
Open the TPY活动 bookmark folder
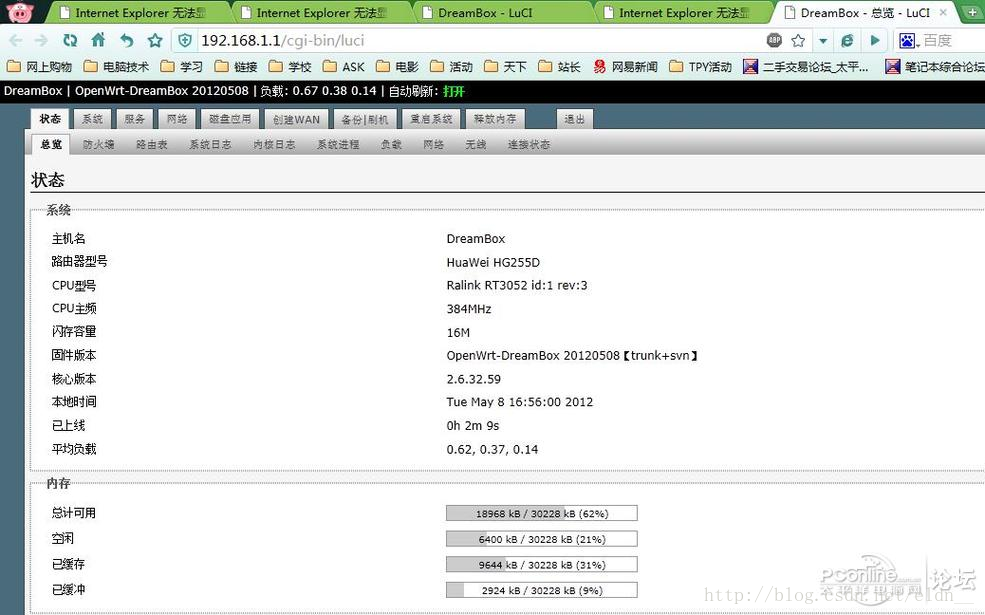pos(700,67)
